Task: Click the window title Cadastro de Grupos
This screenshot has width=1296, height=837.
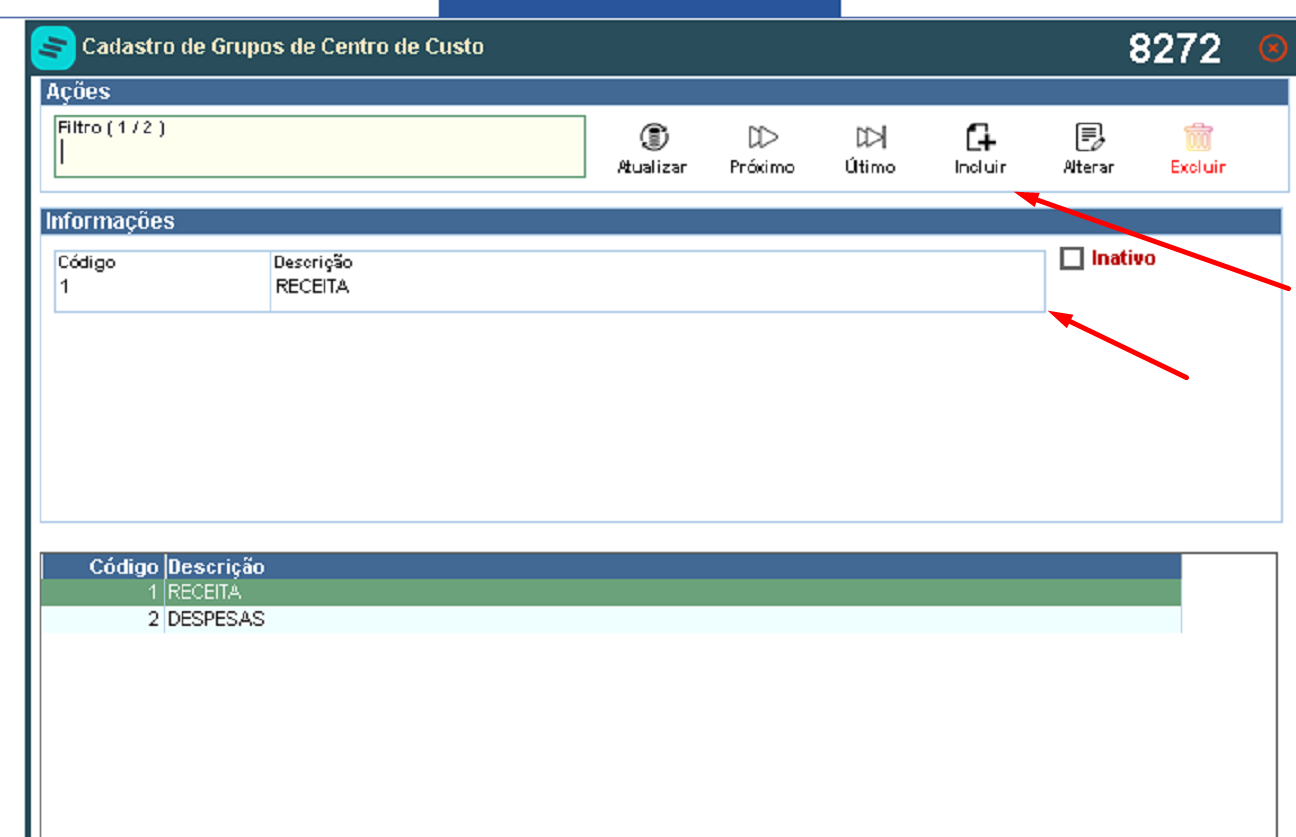Action: tap(283, 47)
